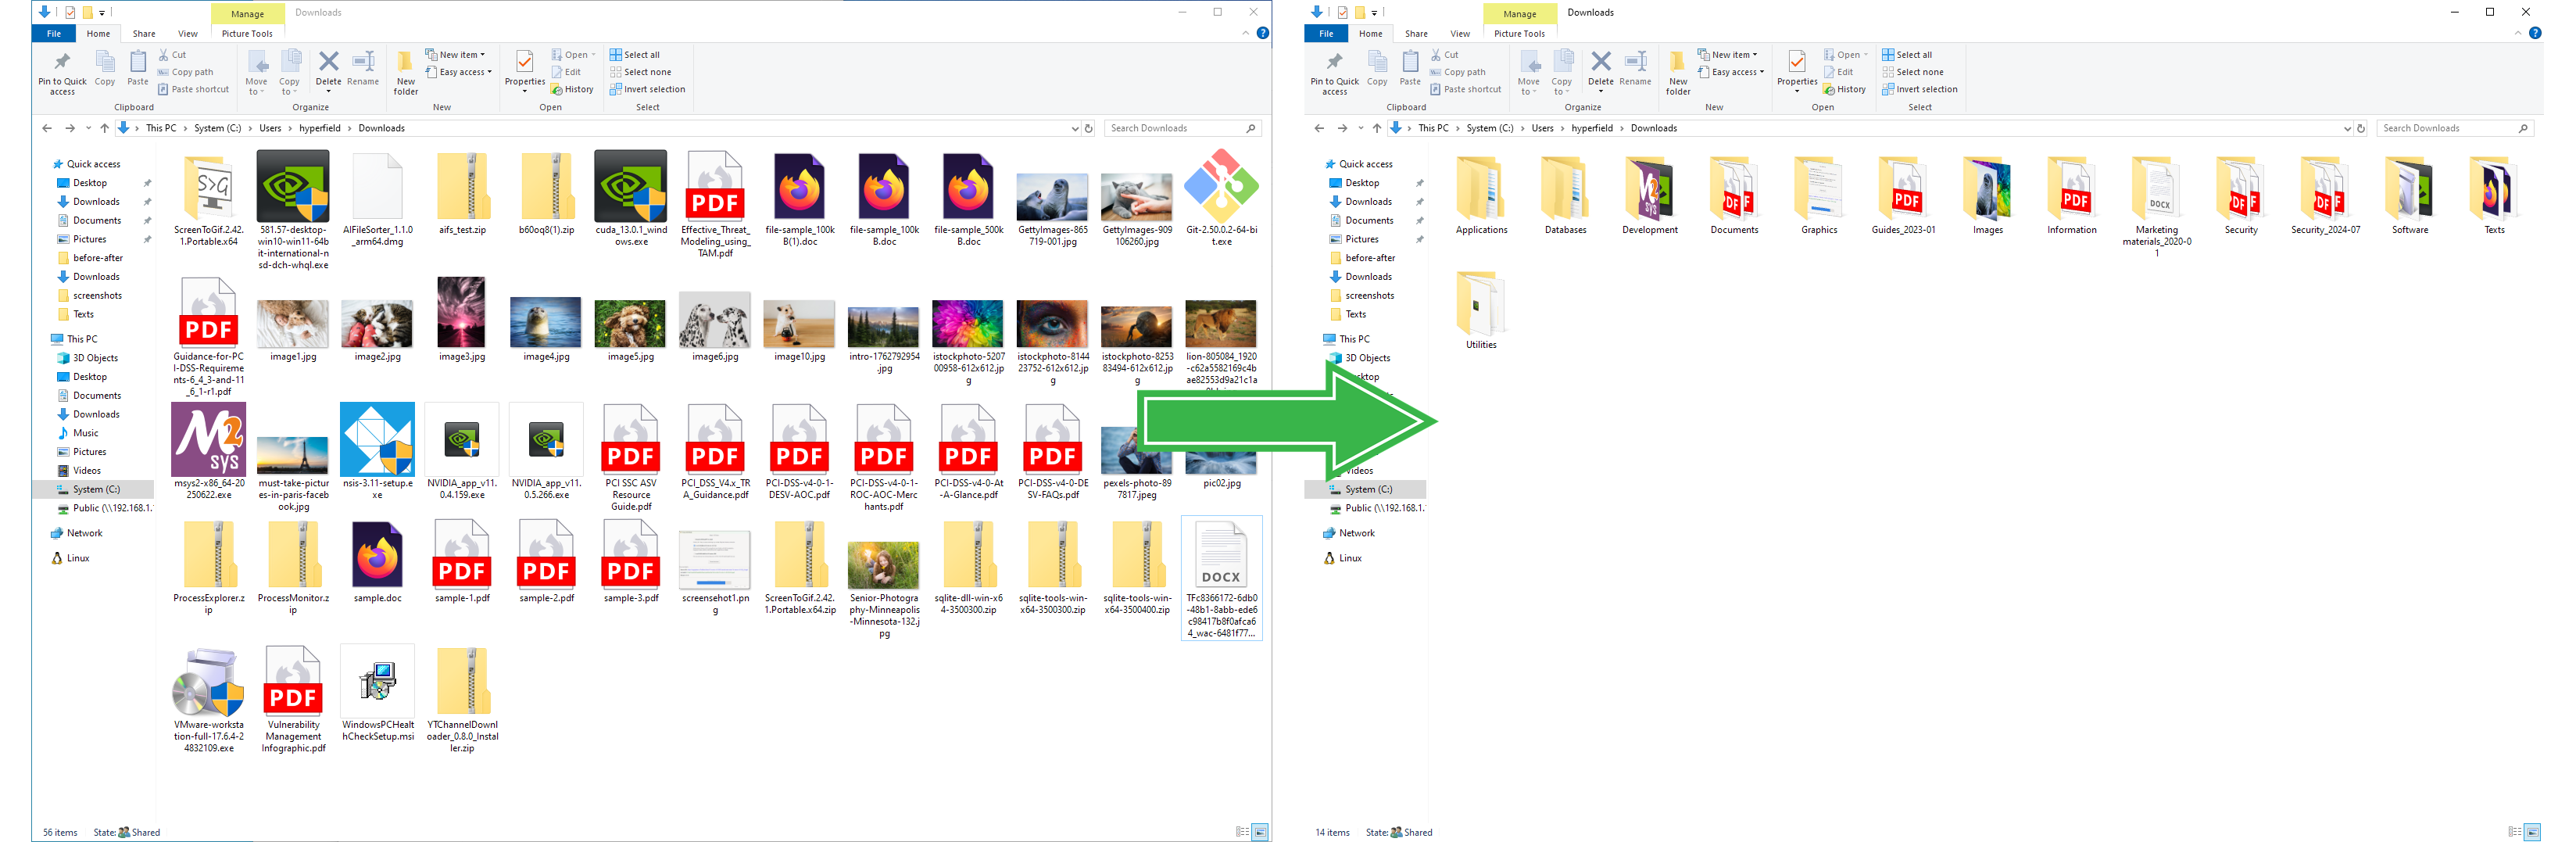2576x842 pixels.
Task: Click History in the left window ribbon
Action: tap(572, 90)
